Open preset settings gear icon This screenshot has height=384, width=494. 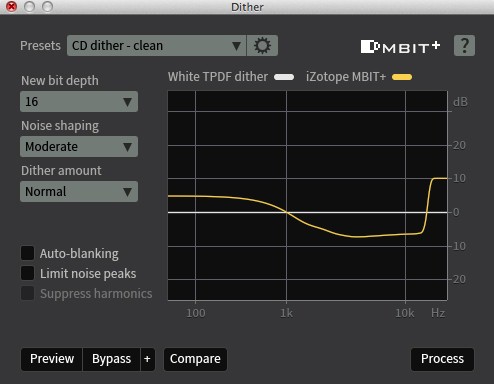pyautogui.click(x=262, y=46)
